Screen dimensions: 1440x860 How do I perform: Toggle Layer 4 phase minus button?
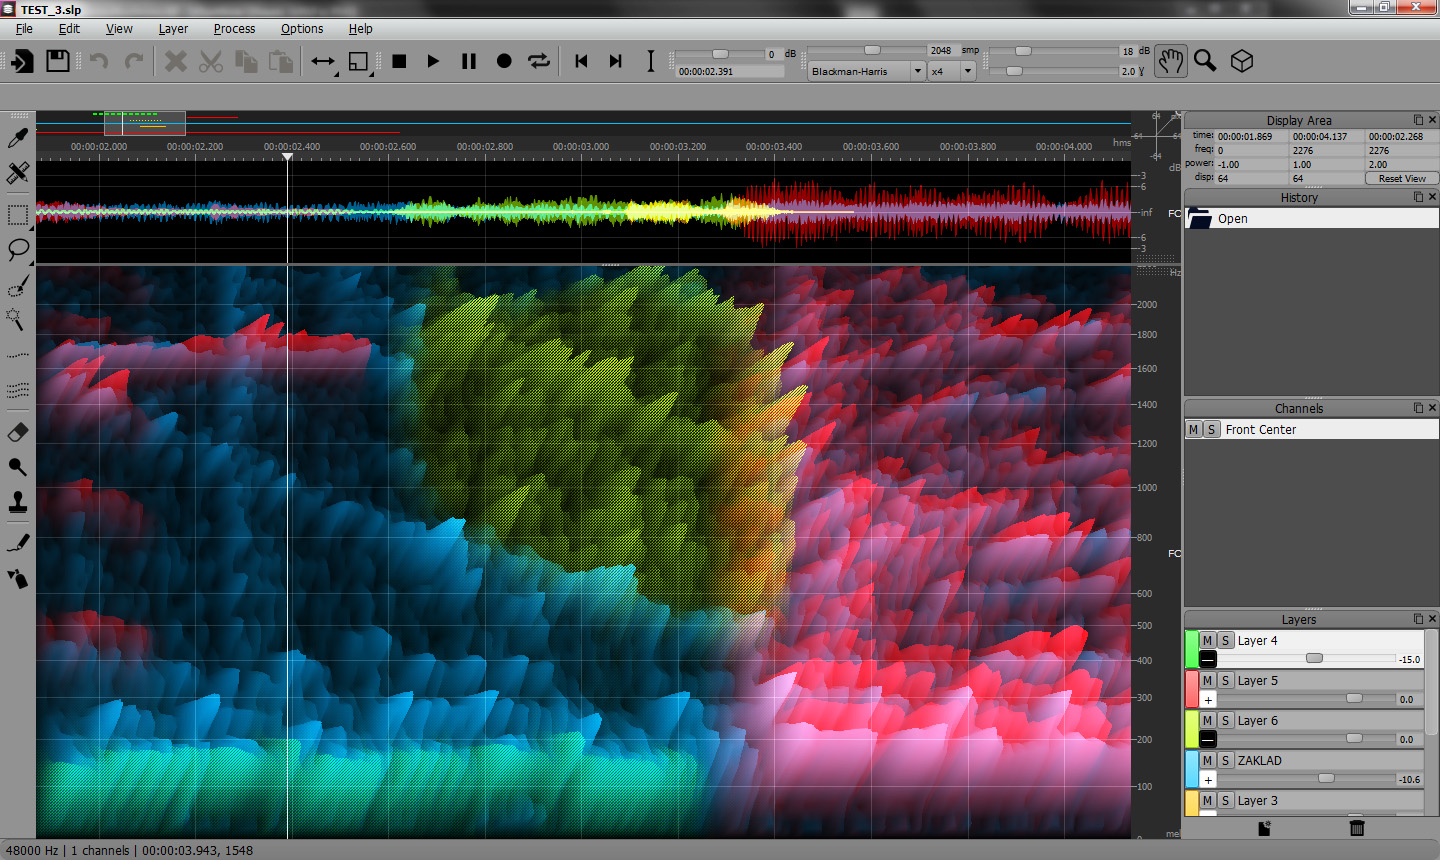coord(1208,659)
